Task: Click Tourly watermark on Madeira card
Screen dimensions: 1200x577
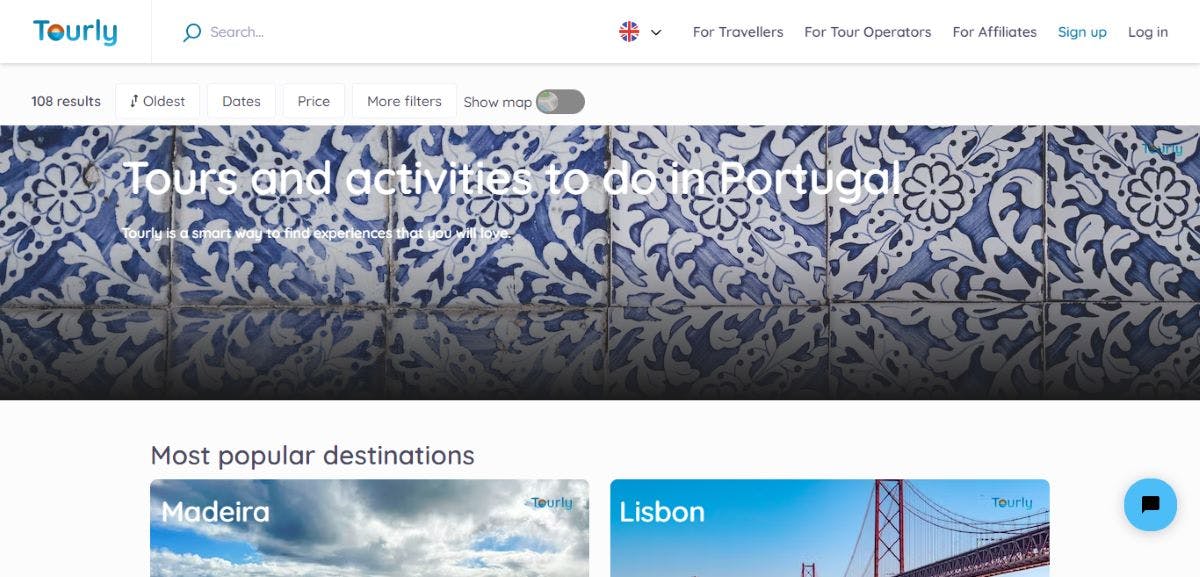Action: 552,503
